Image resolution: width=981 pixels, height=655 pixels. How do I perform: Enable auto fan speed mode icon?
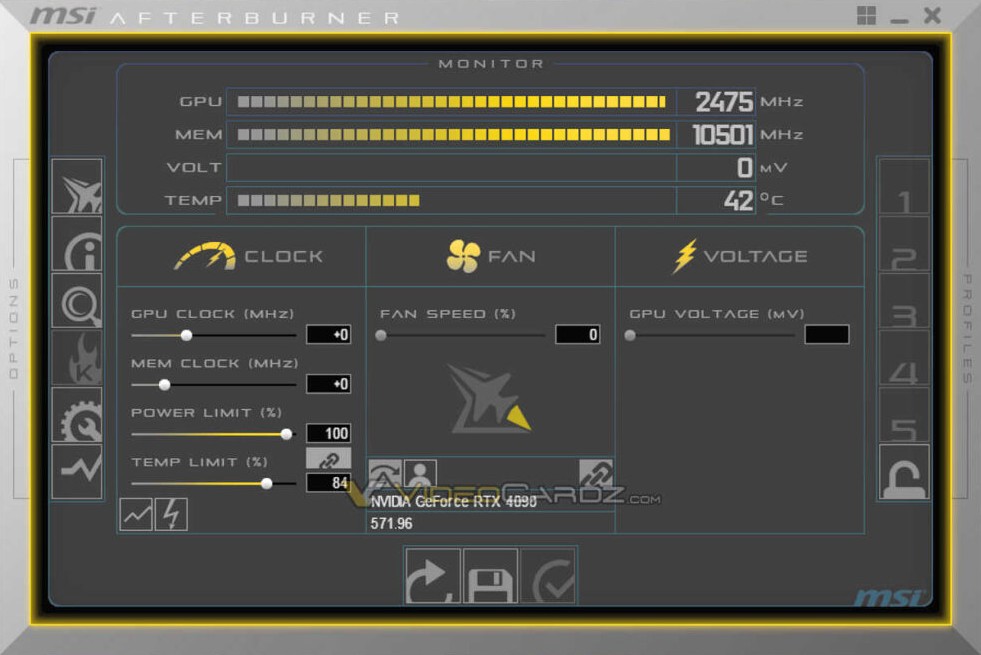tap(385, 474)
